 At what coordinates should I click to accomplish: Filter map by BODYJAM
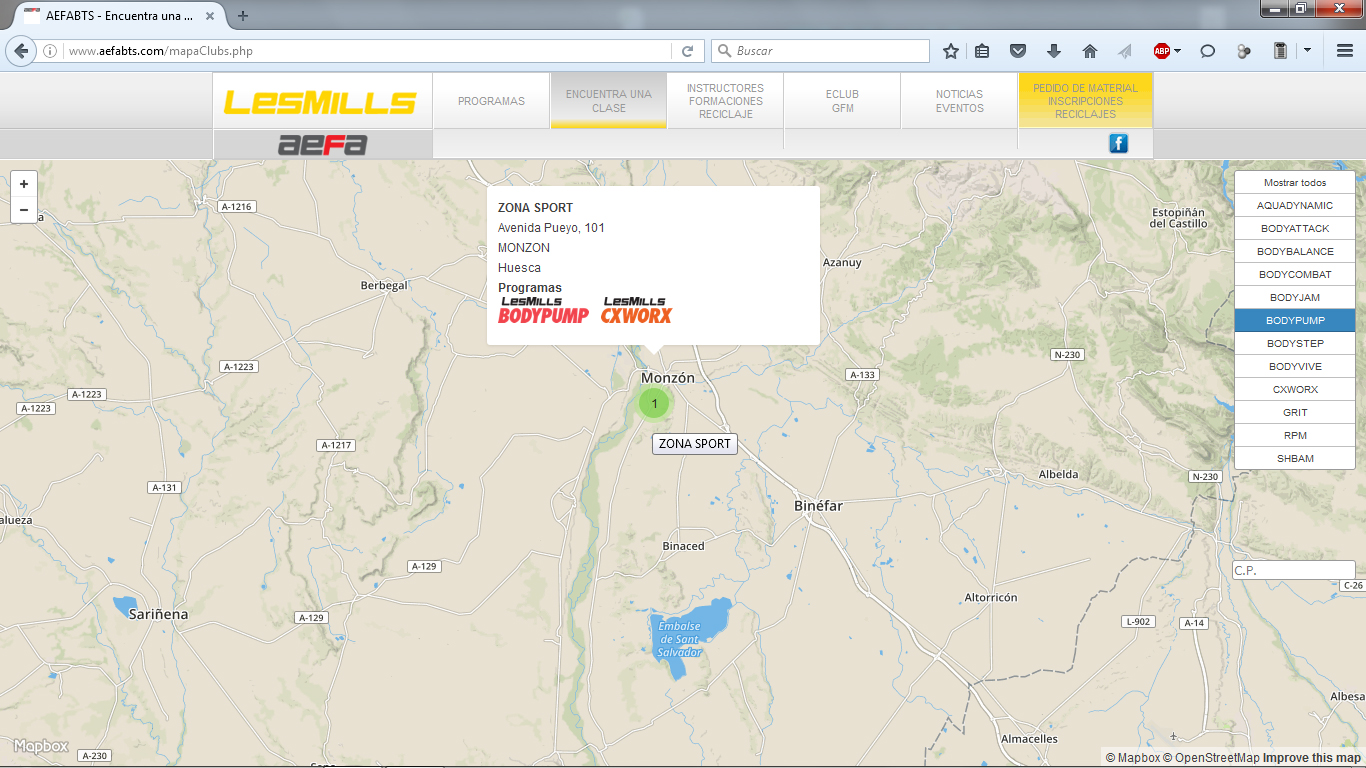point(1295,298)
